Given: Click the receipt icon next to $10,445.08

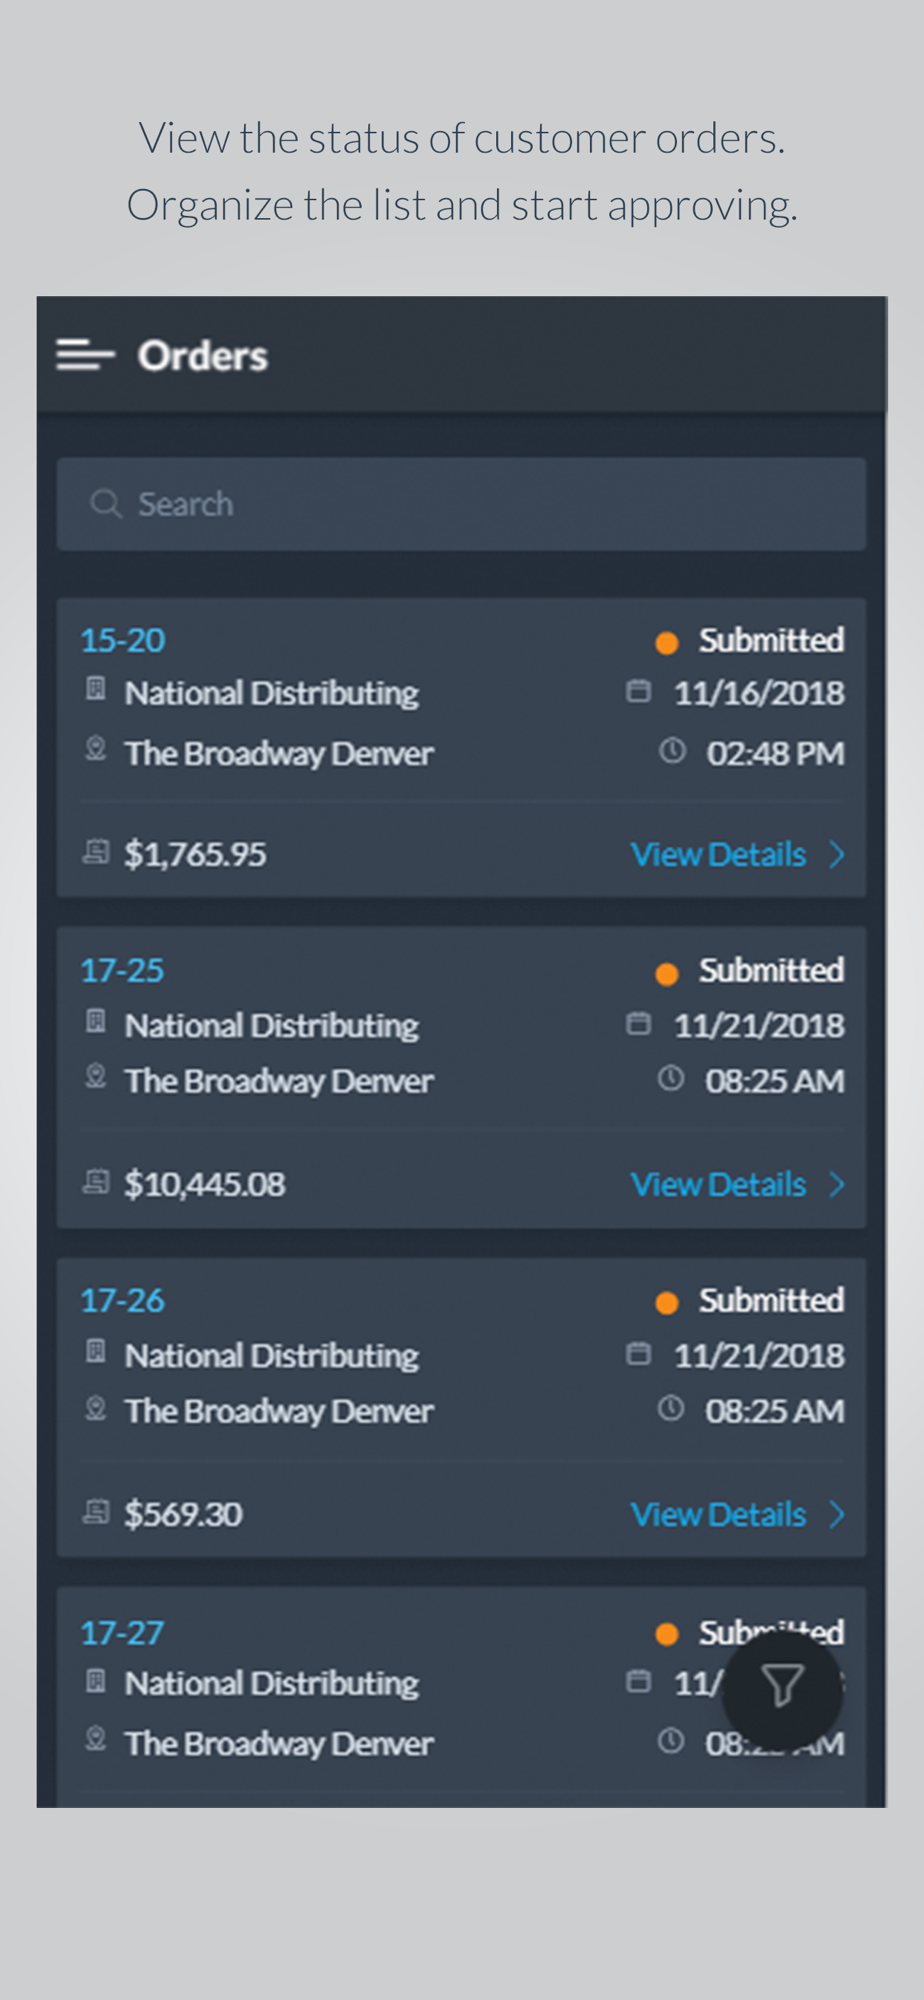Looking at the screenshot, I should tap(96, 1182).
